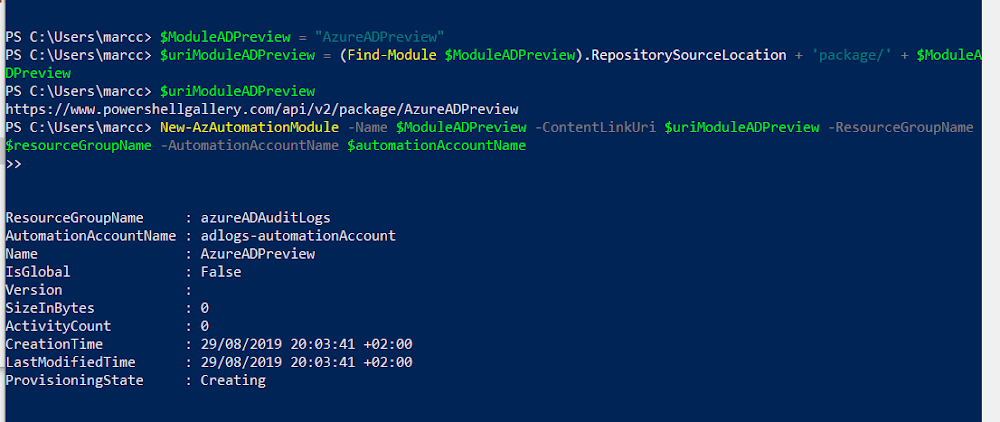Click the CreationTime timestamp value

(x=306, y=344)
